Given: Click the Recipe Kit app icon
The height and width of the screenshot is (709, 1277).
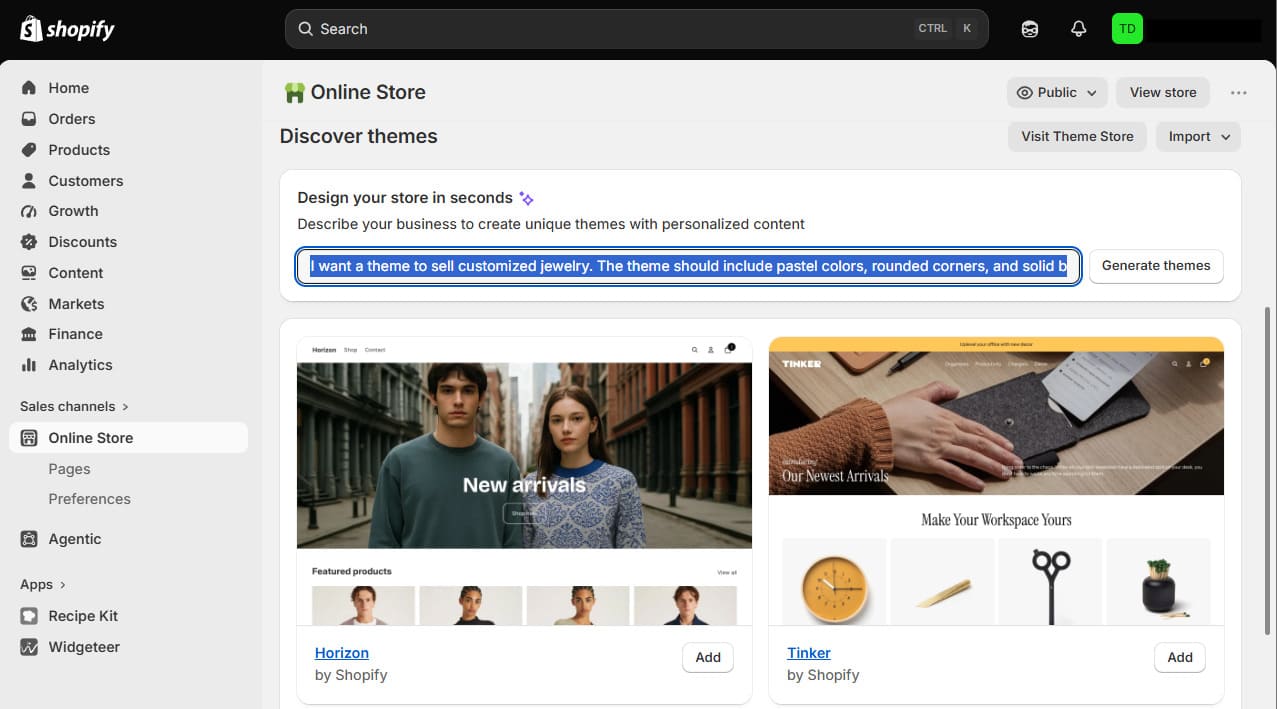Looking at the screenshot, I should [29, 616].
